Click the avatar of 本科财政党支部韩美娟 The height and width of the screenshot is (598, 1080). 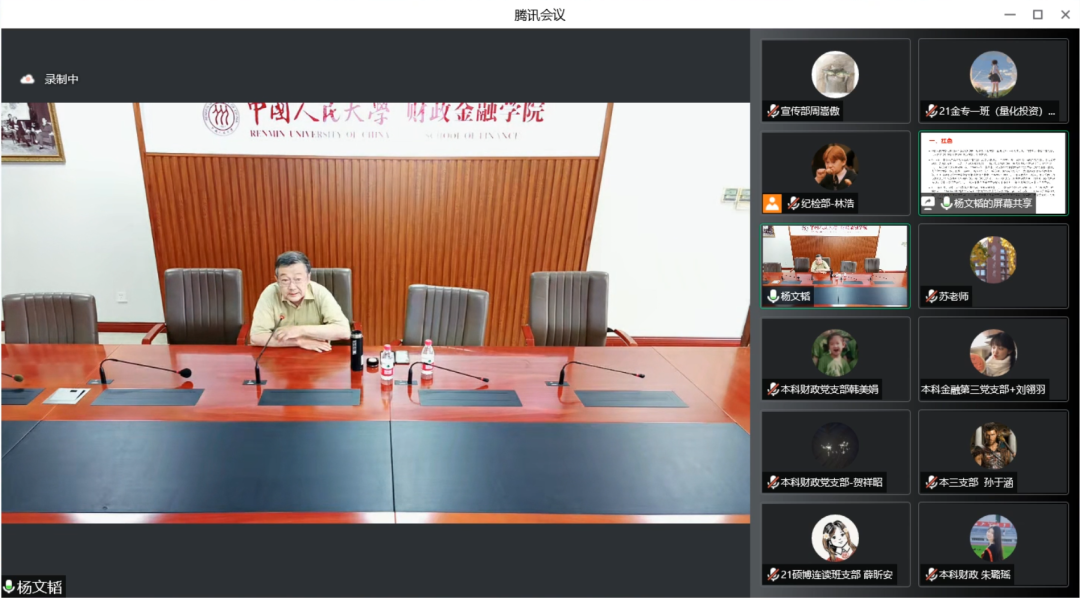coord(835,352)
